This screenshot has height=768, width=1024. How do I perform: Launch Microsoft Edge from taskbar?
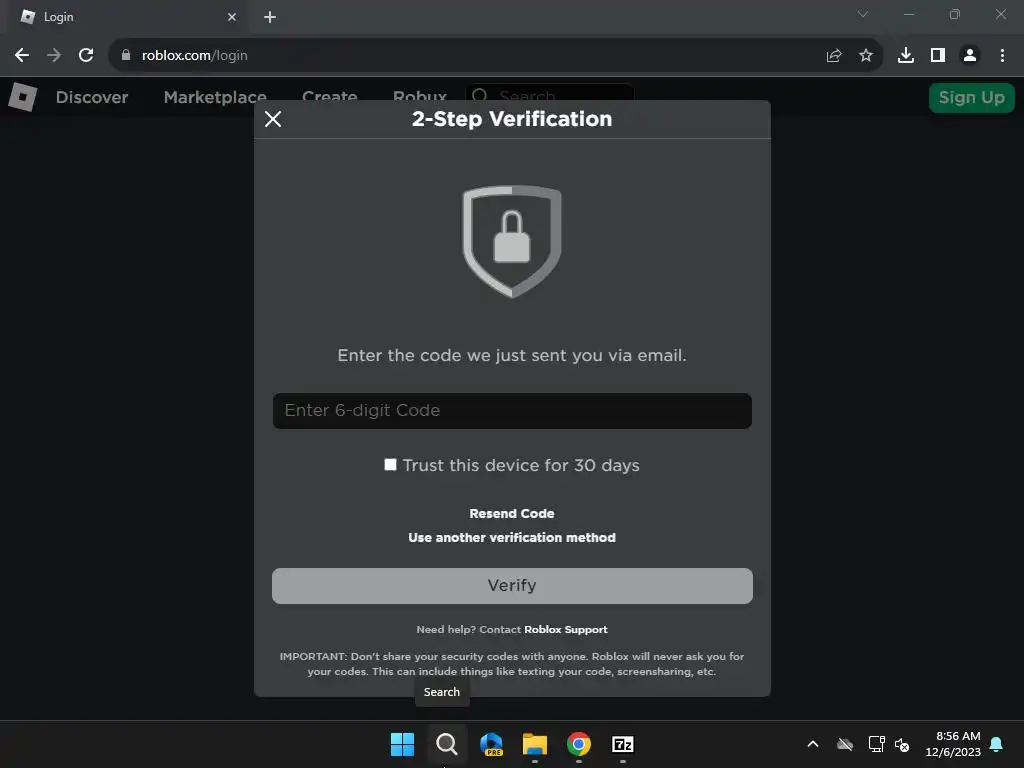point(491,744)
